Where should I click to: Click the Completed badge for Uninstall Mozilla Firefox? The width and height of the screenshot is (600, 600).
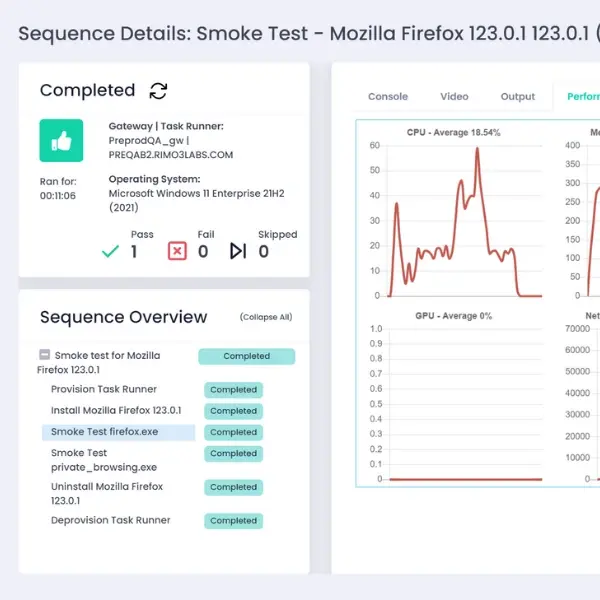coord(233,487)
